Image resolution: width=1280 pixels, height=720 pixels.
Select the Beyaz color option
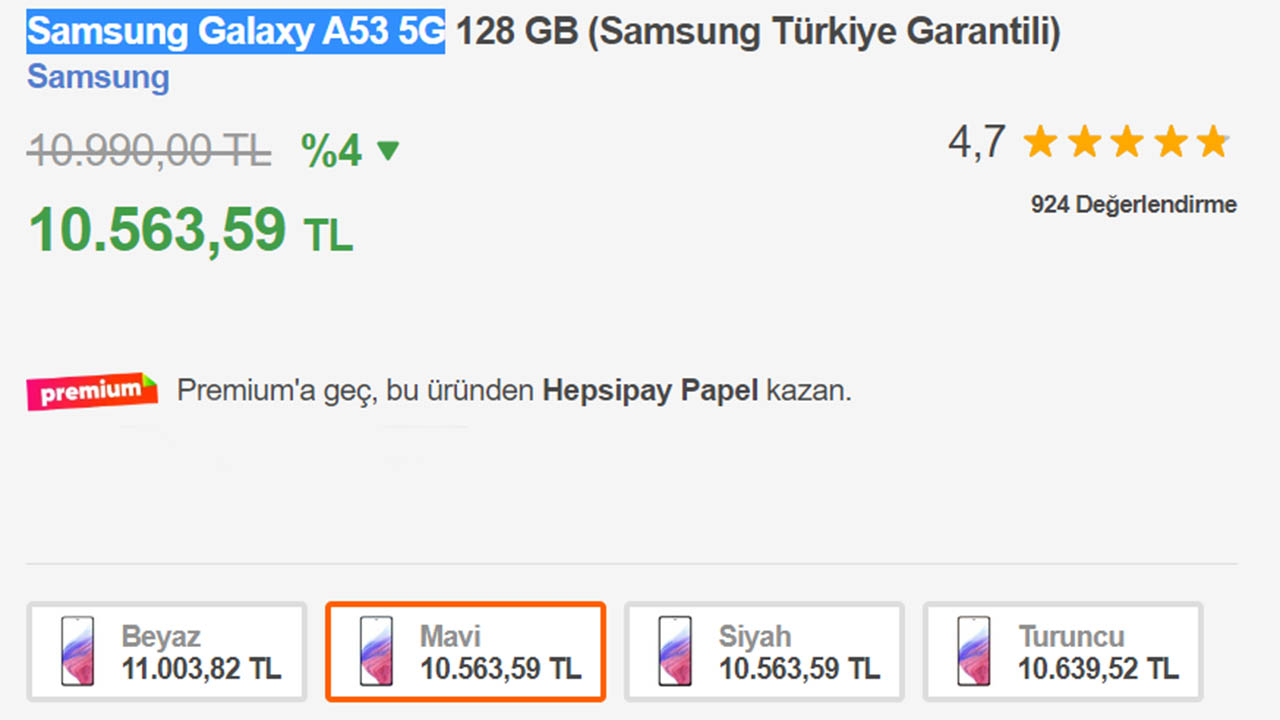(166, 650)
